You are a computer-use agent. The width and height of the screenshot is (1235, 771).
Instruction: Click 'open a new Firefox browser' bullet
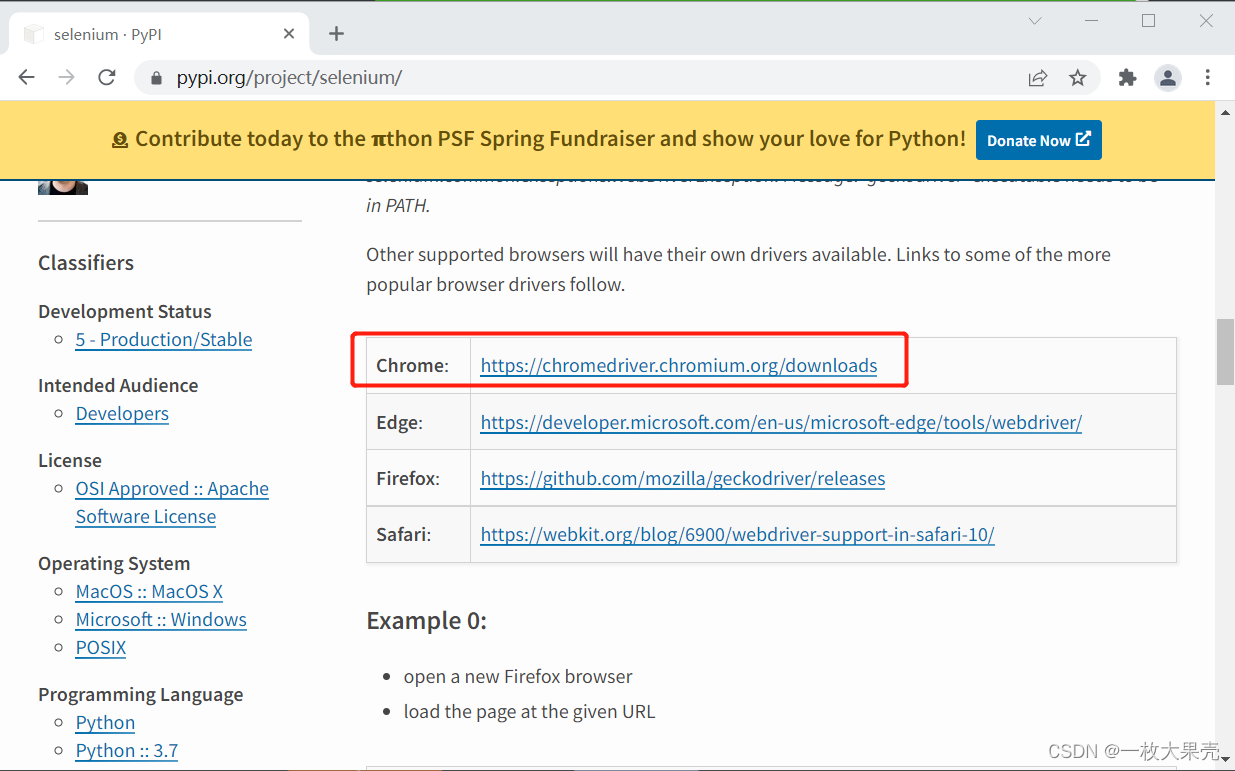518,677
